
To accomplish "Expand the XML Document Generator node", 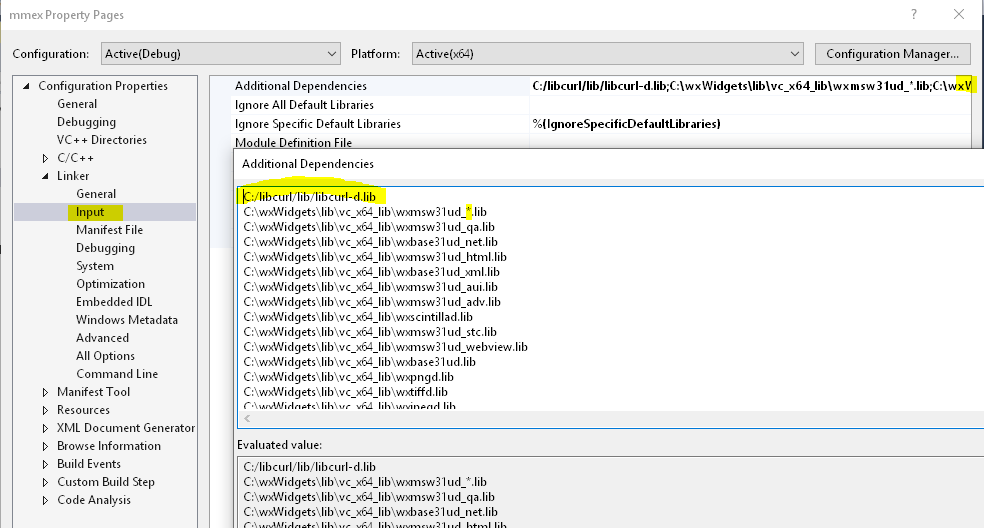I will point(45,428).
